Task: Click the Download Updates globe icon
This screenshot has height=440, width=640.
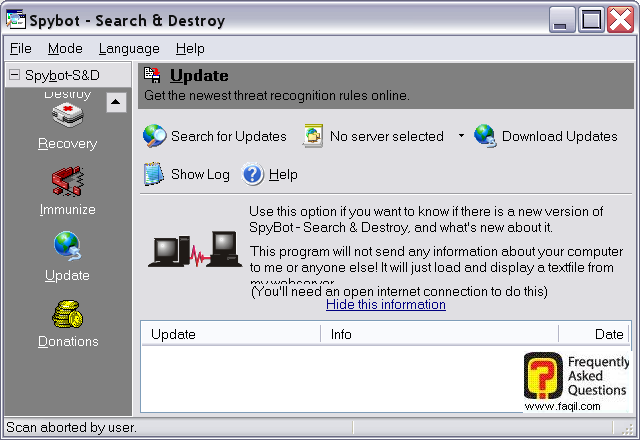Action: coord(485,136)
